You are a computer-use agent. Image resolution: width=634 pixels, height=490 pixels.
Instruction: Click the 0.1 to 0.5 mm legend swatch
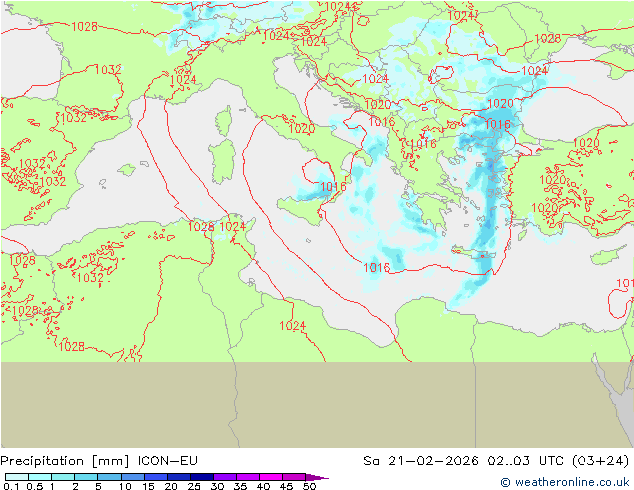[x=17, y=477]
